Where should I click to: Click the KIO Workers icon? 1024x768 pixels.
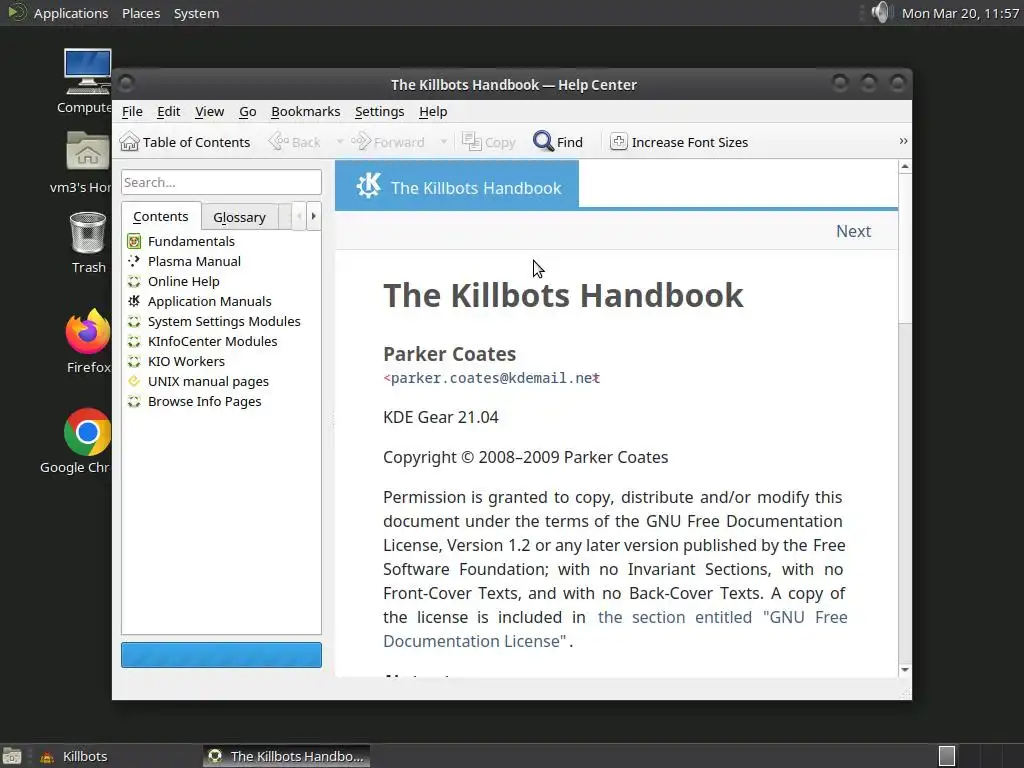134,361
